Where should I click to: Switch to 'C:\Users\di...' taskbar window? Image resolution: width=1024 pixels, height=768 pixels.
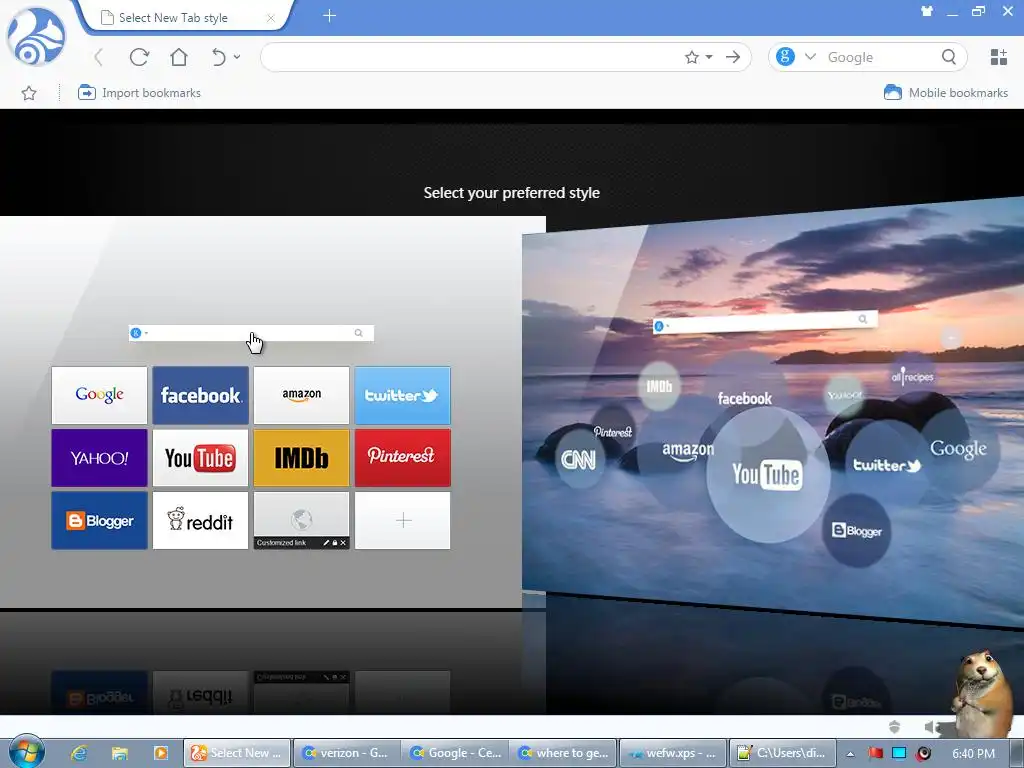point(781,753)
